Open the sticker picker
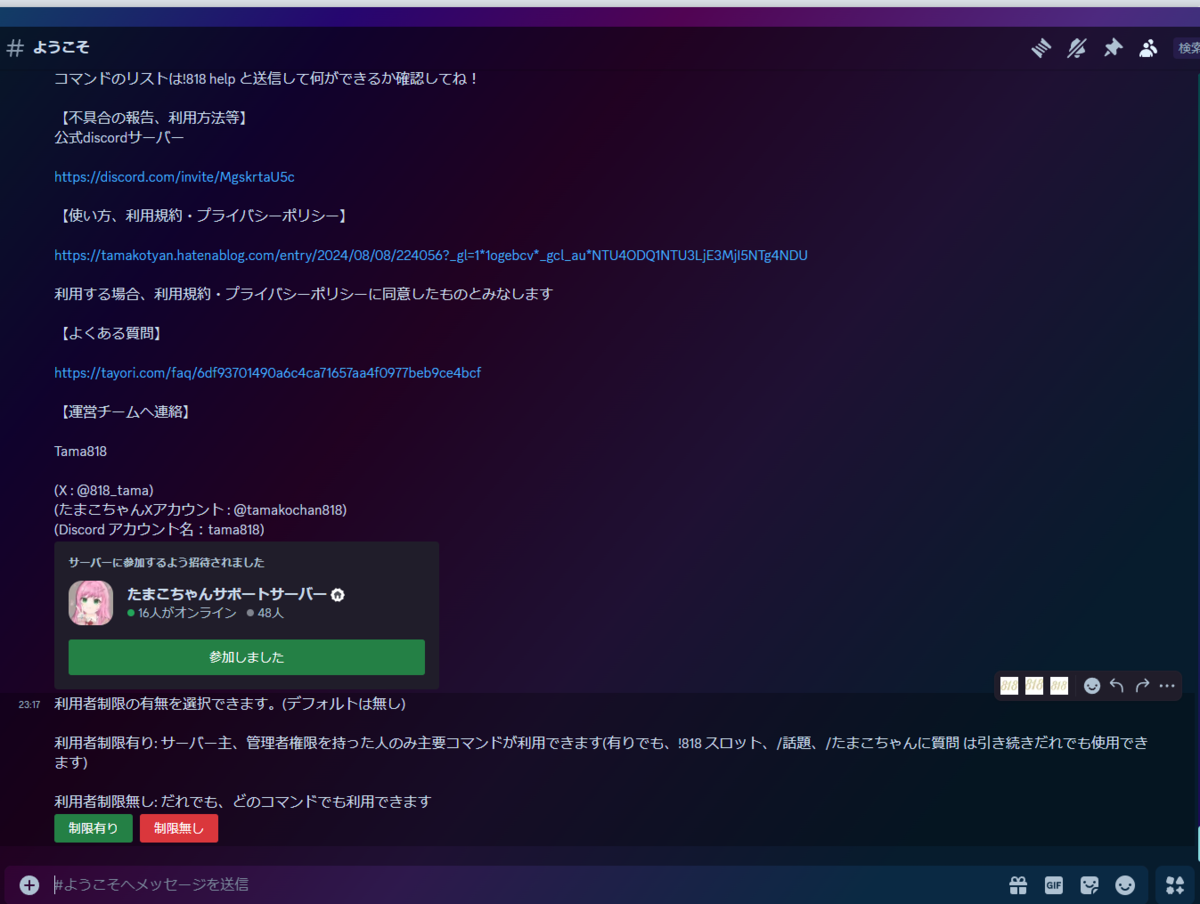 [1088, 885]
